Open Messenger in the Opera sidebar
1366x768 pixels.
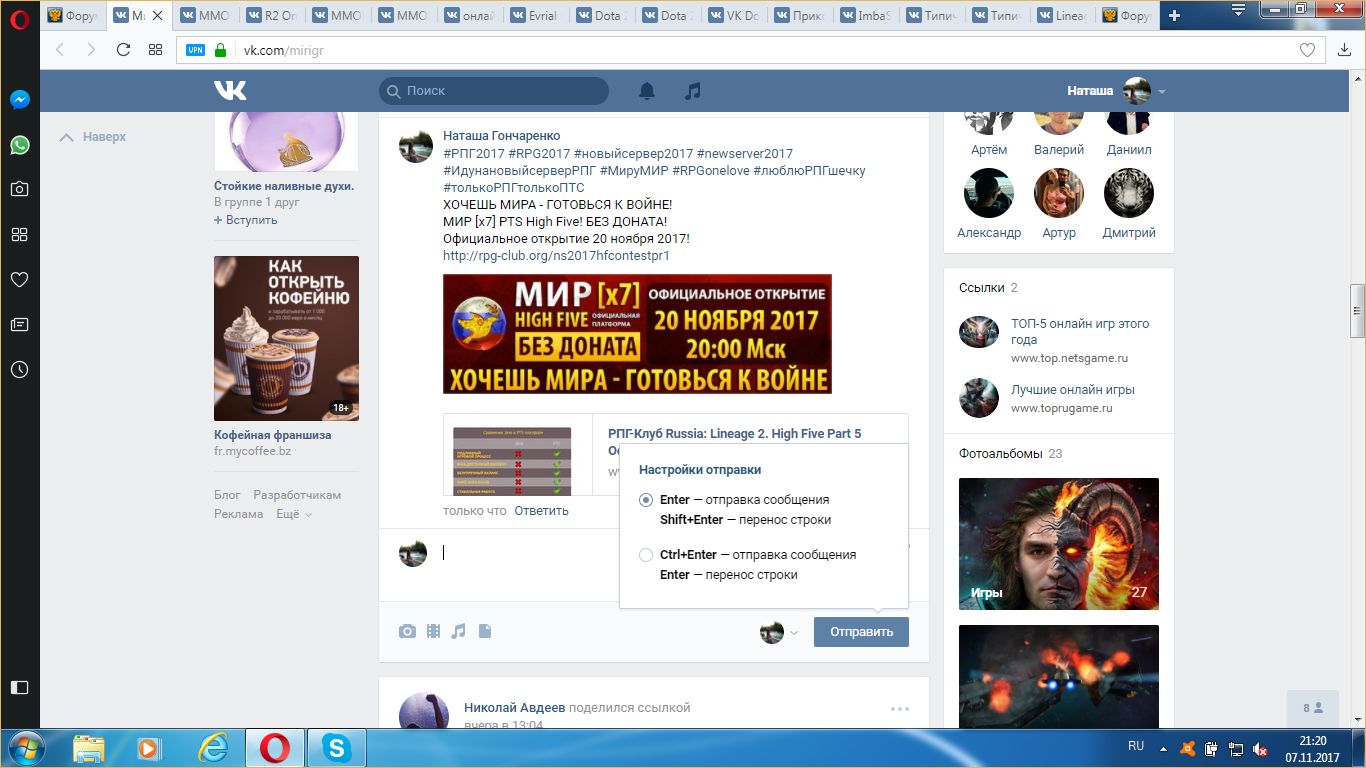tap(19, 100)
